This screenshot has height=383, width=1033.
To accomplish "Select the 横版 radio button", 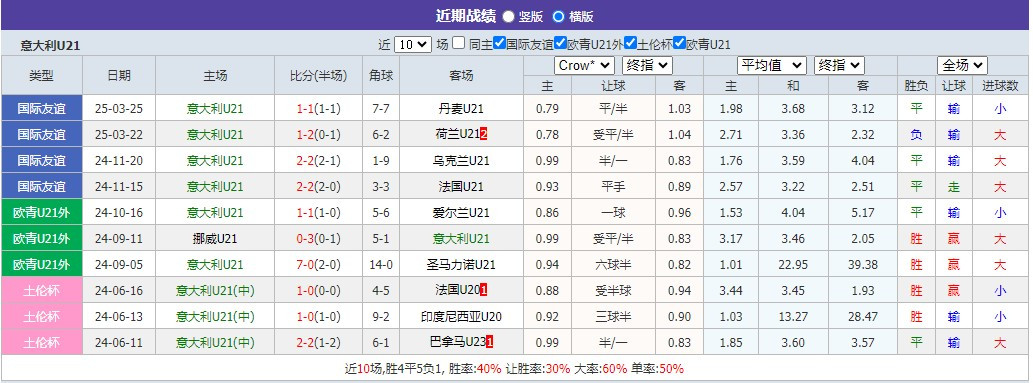I will click(x=559, y=16).
